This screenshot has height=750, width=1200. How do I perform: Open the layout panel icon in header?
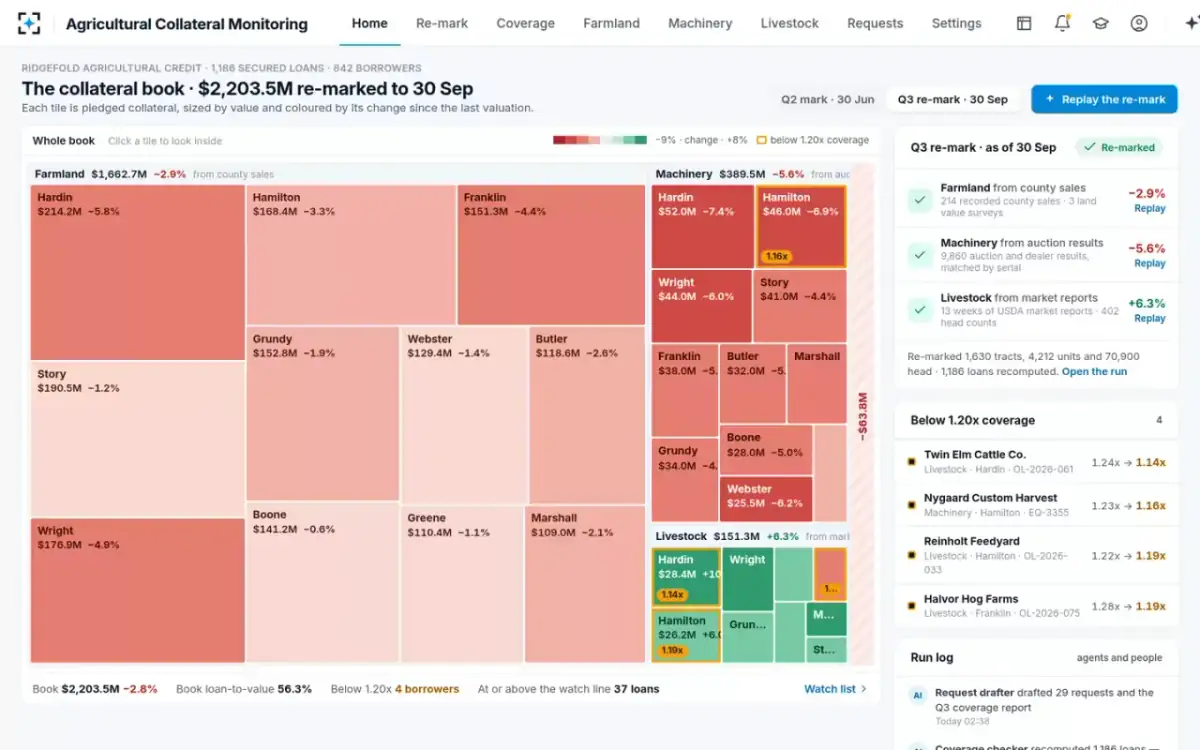pyautogui.click(x=1024, y=23)
